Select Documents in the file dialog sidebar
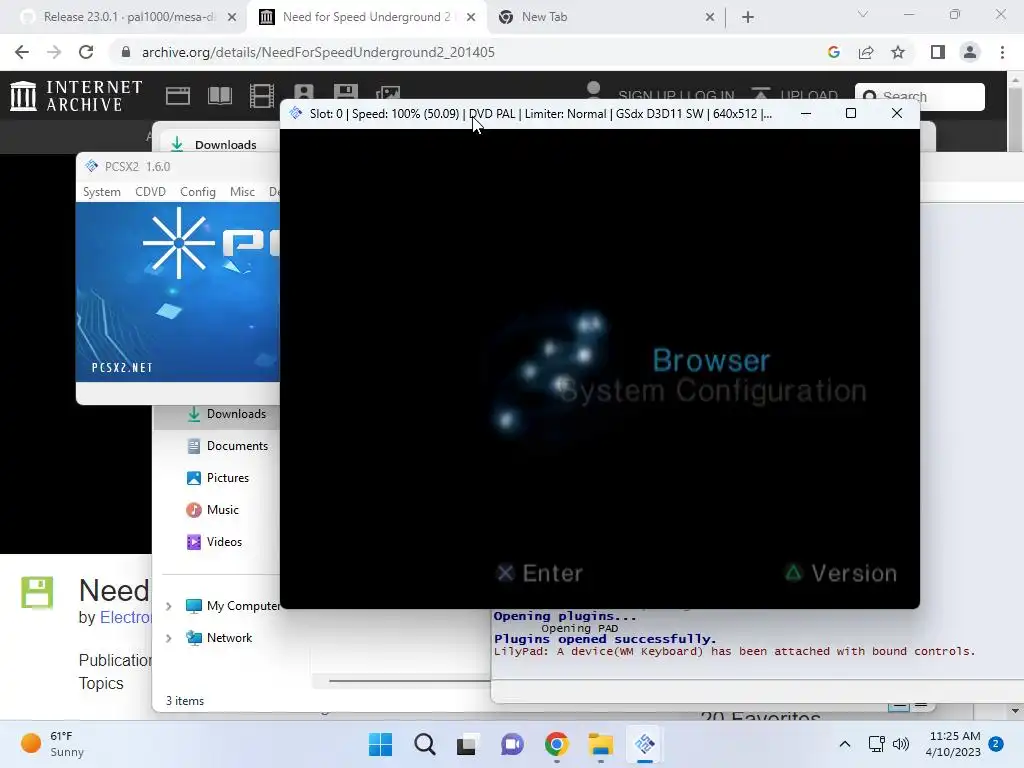Viewport: 1024px width, 768px height. click(227, 446)
